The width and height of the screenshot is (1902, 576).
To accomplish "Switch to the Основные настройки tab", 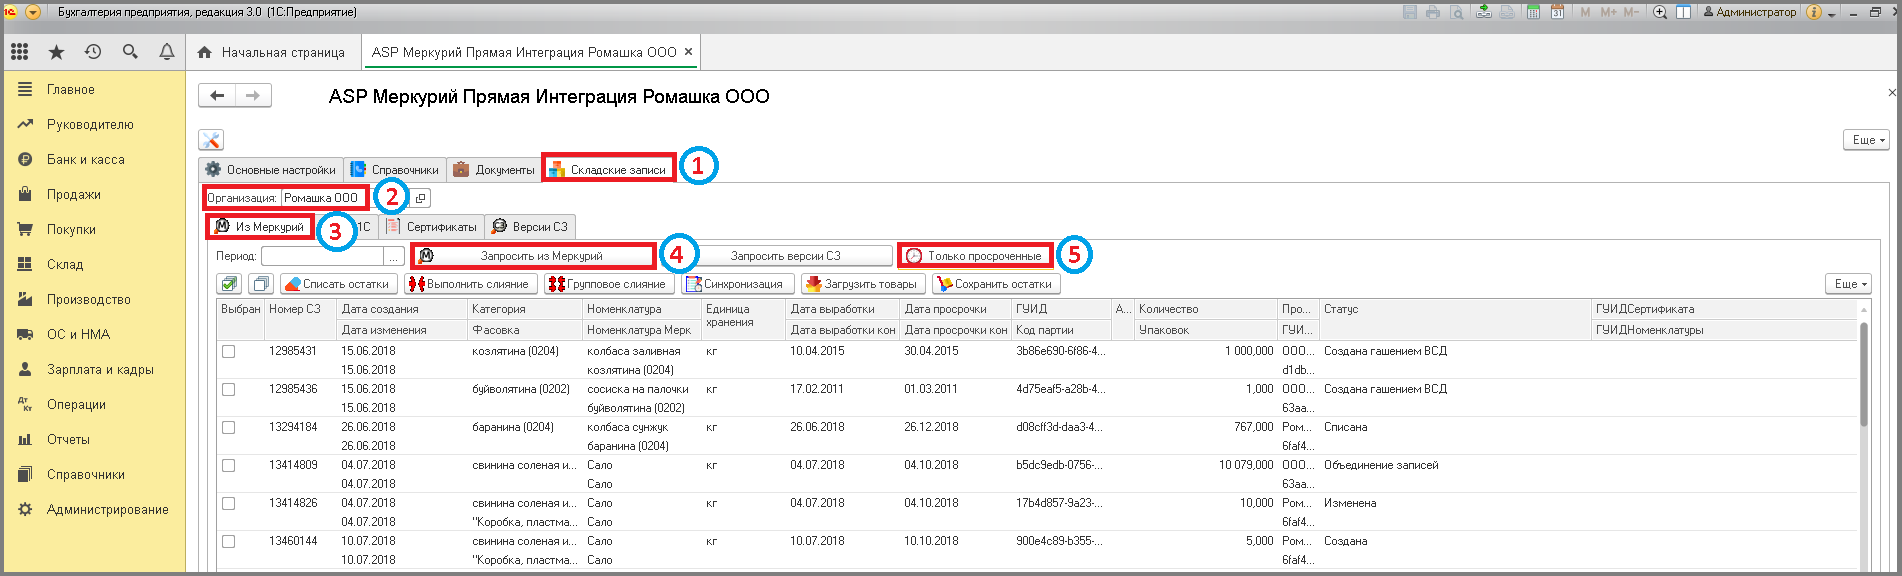I will click(x=271, y=170).
